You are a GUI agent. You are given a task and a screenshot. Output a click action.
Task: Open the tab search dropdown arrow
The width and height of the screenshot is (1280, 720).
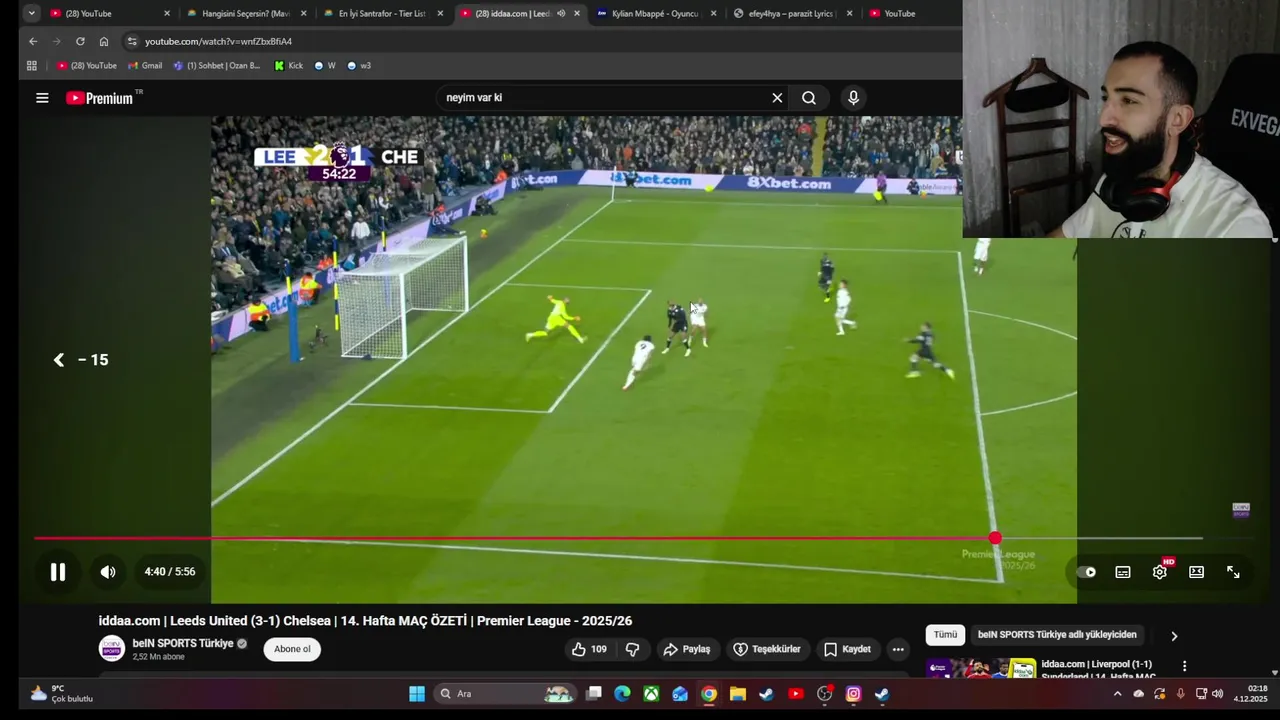31,13
